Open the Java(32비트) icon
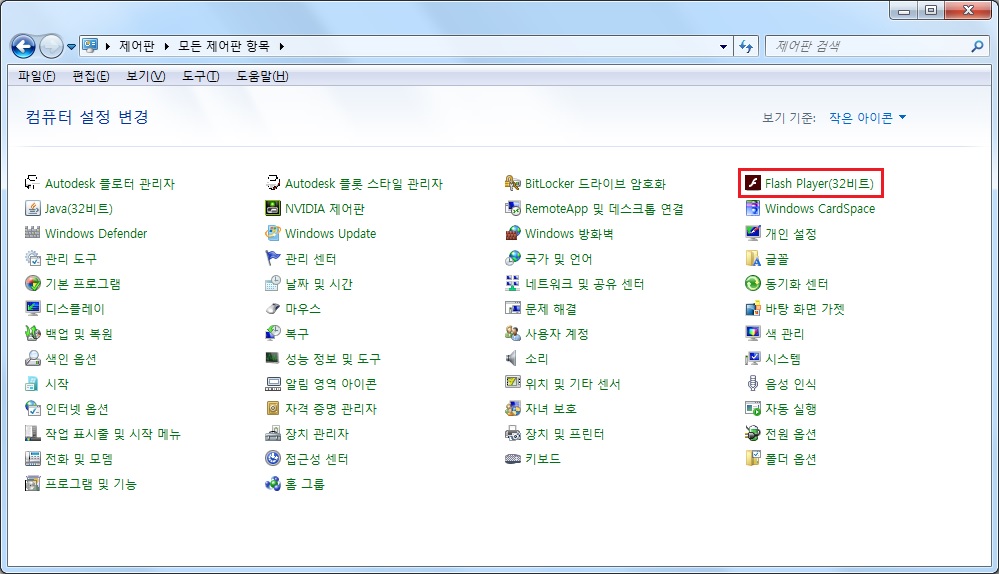 (x=33, y=209)
